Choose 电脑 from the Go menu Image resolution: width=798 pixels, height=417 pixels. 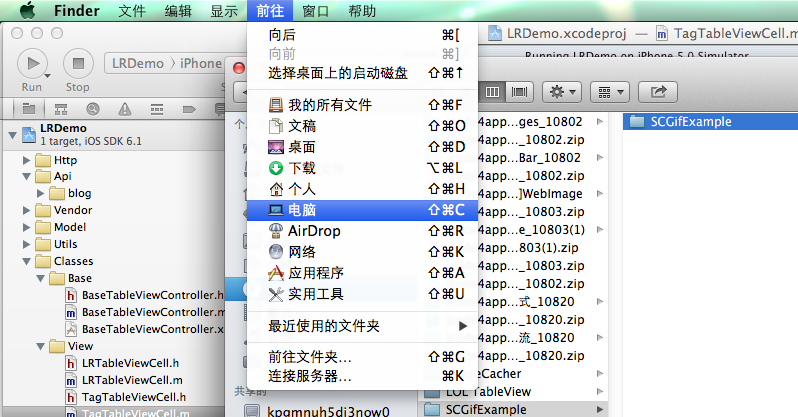coord(362,210)
